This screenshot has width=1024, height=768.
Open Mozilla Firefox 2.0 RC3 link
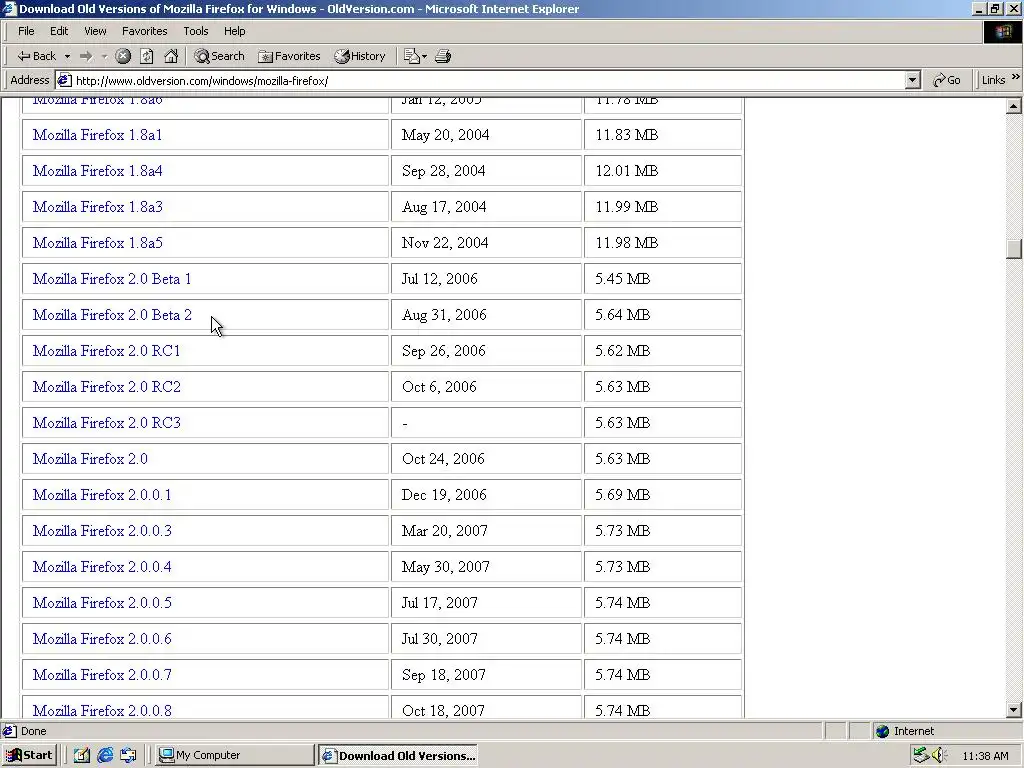[106, 423]
